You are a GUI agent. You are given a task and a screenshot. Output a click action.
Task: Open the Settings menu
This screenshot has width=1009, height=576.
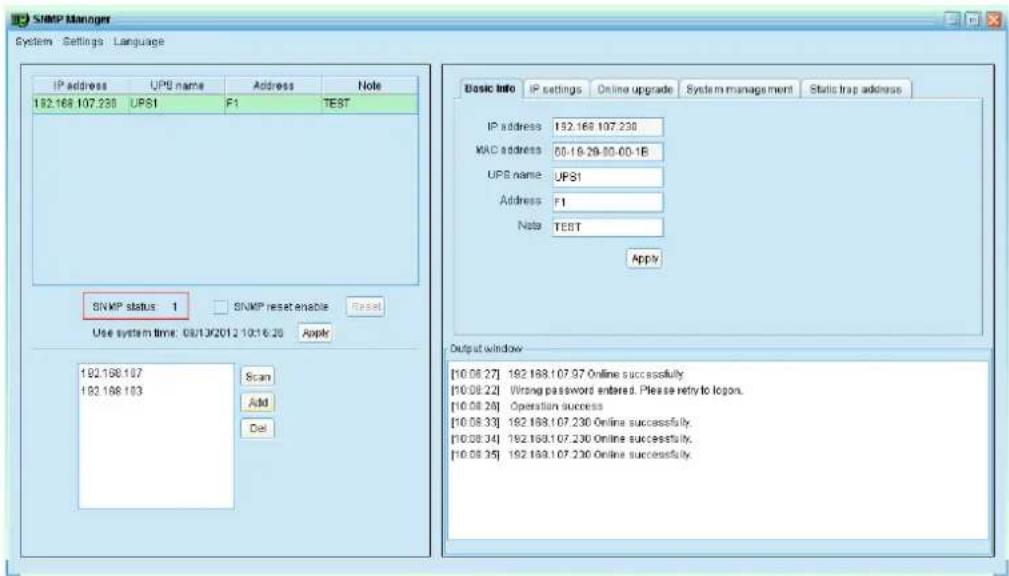[x=83, y=41]
